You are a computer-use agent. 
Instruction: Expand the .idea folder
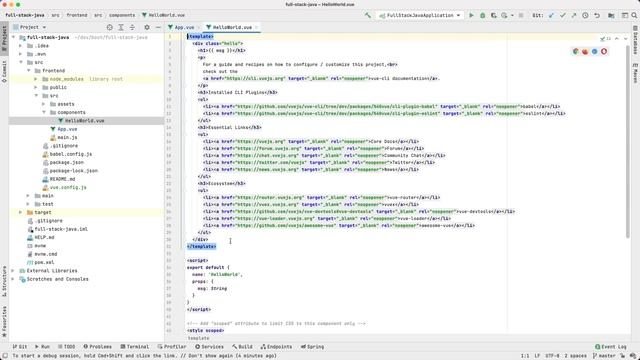(21, 46)
